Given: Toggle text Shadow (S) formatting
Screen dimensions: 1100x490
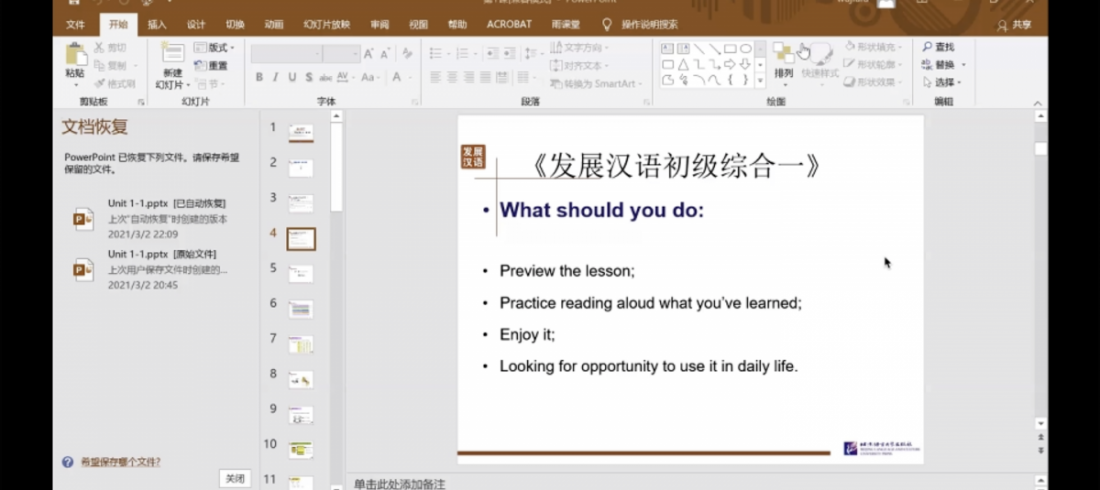Looking at the screenshot, I should point(309,77).
